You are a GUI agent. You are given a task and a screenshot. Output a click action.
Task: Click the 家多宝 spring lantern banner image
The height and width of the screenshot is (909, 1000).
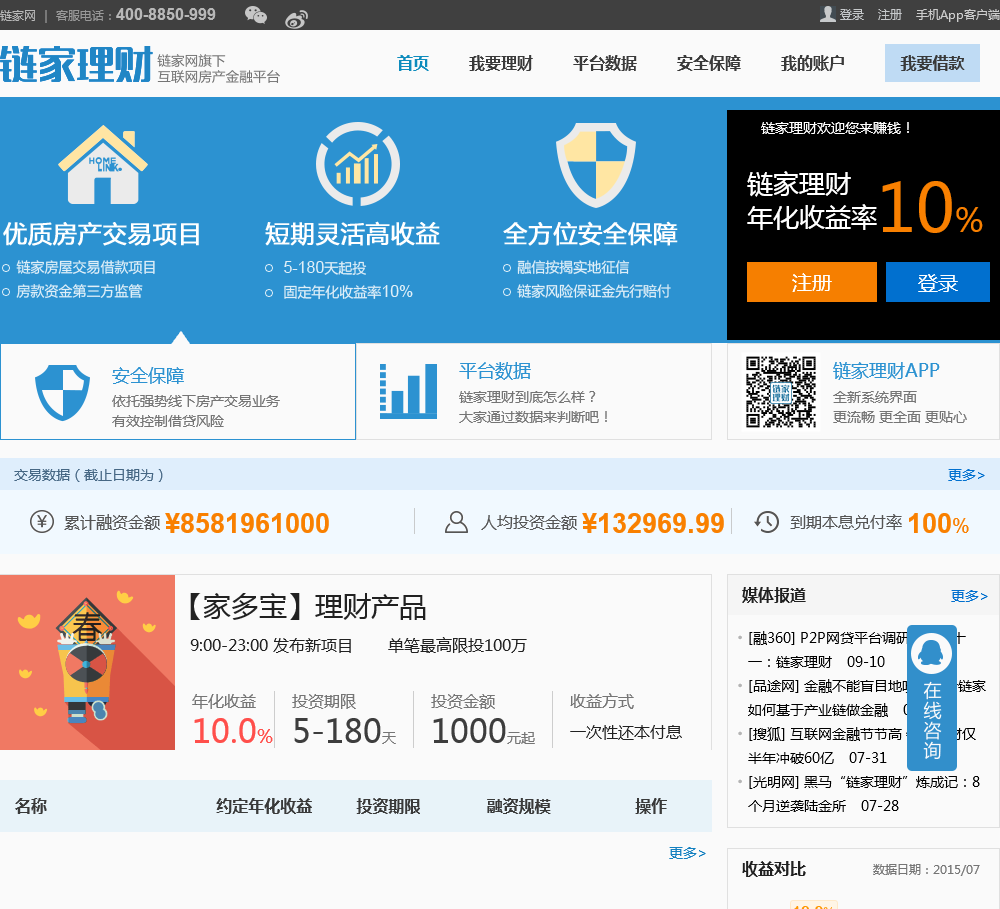coord(87,662)
